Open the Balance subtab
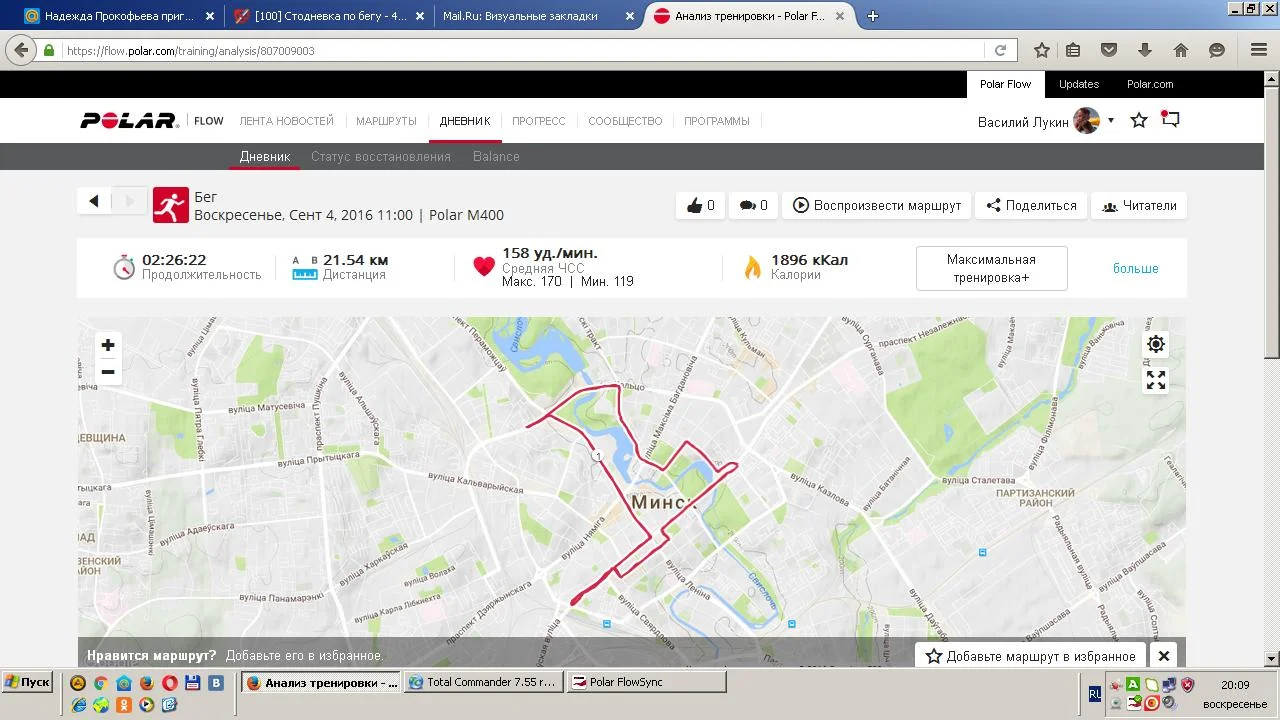 (x=496, y=156)
